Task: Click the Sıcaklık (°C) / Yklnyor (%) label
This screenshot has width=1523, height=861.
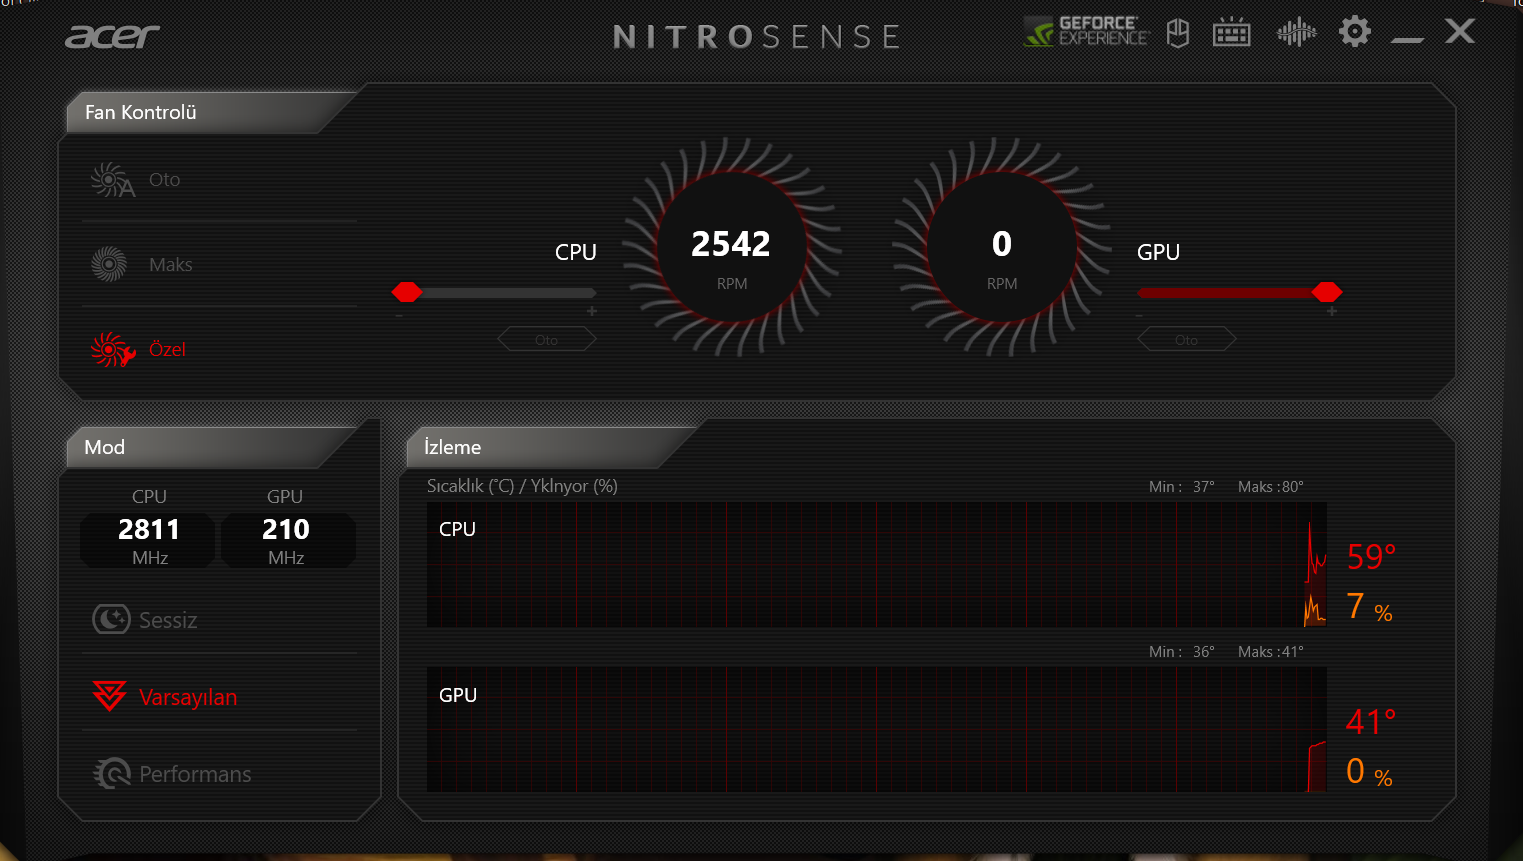Action: pyautogui.click(x=522, y=486)
